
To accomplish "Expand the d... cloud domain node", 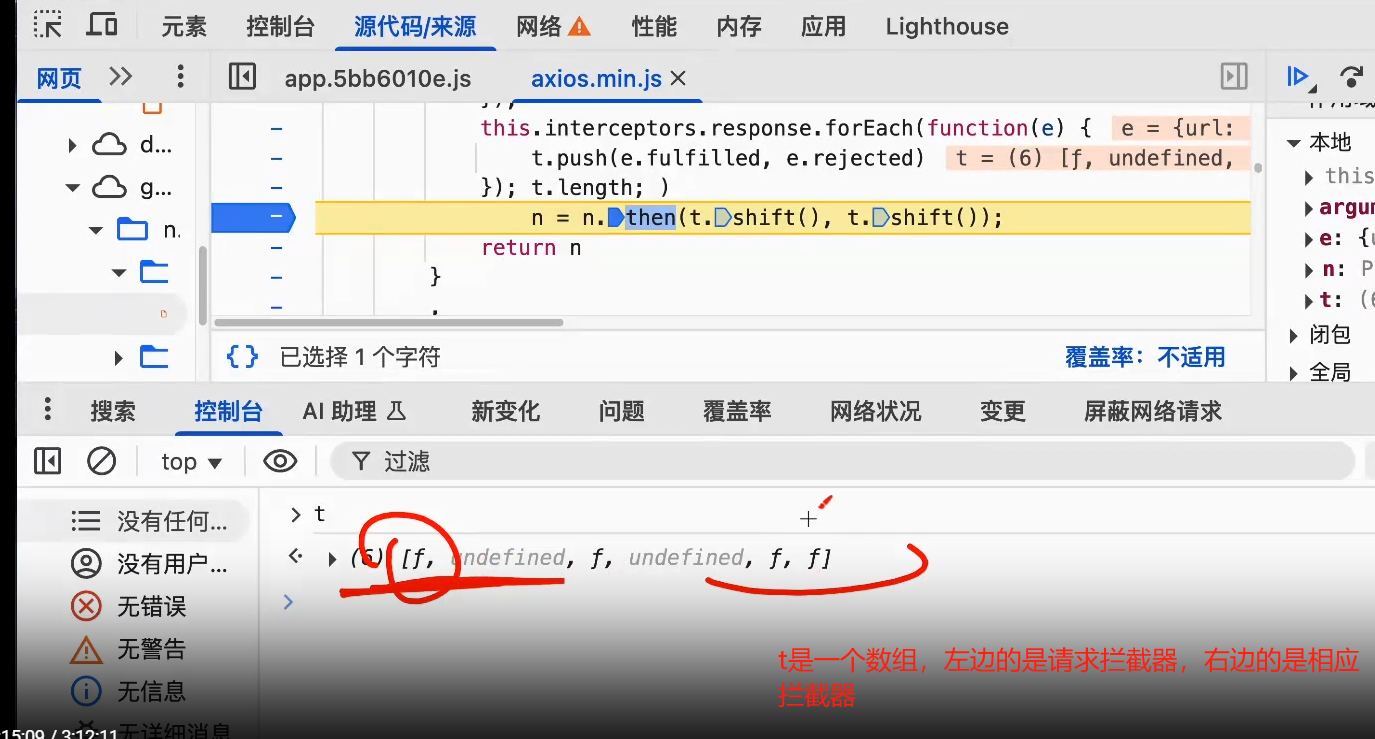I will [72, 146].
